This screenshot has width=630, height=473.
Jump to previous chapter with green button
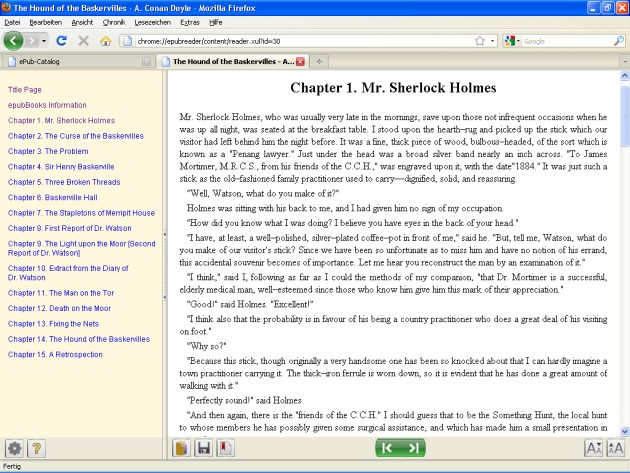tap(387, 448)
